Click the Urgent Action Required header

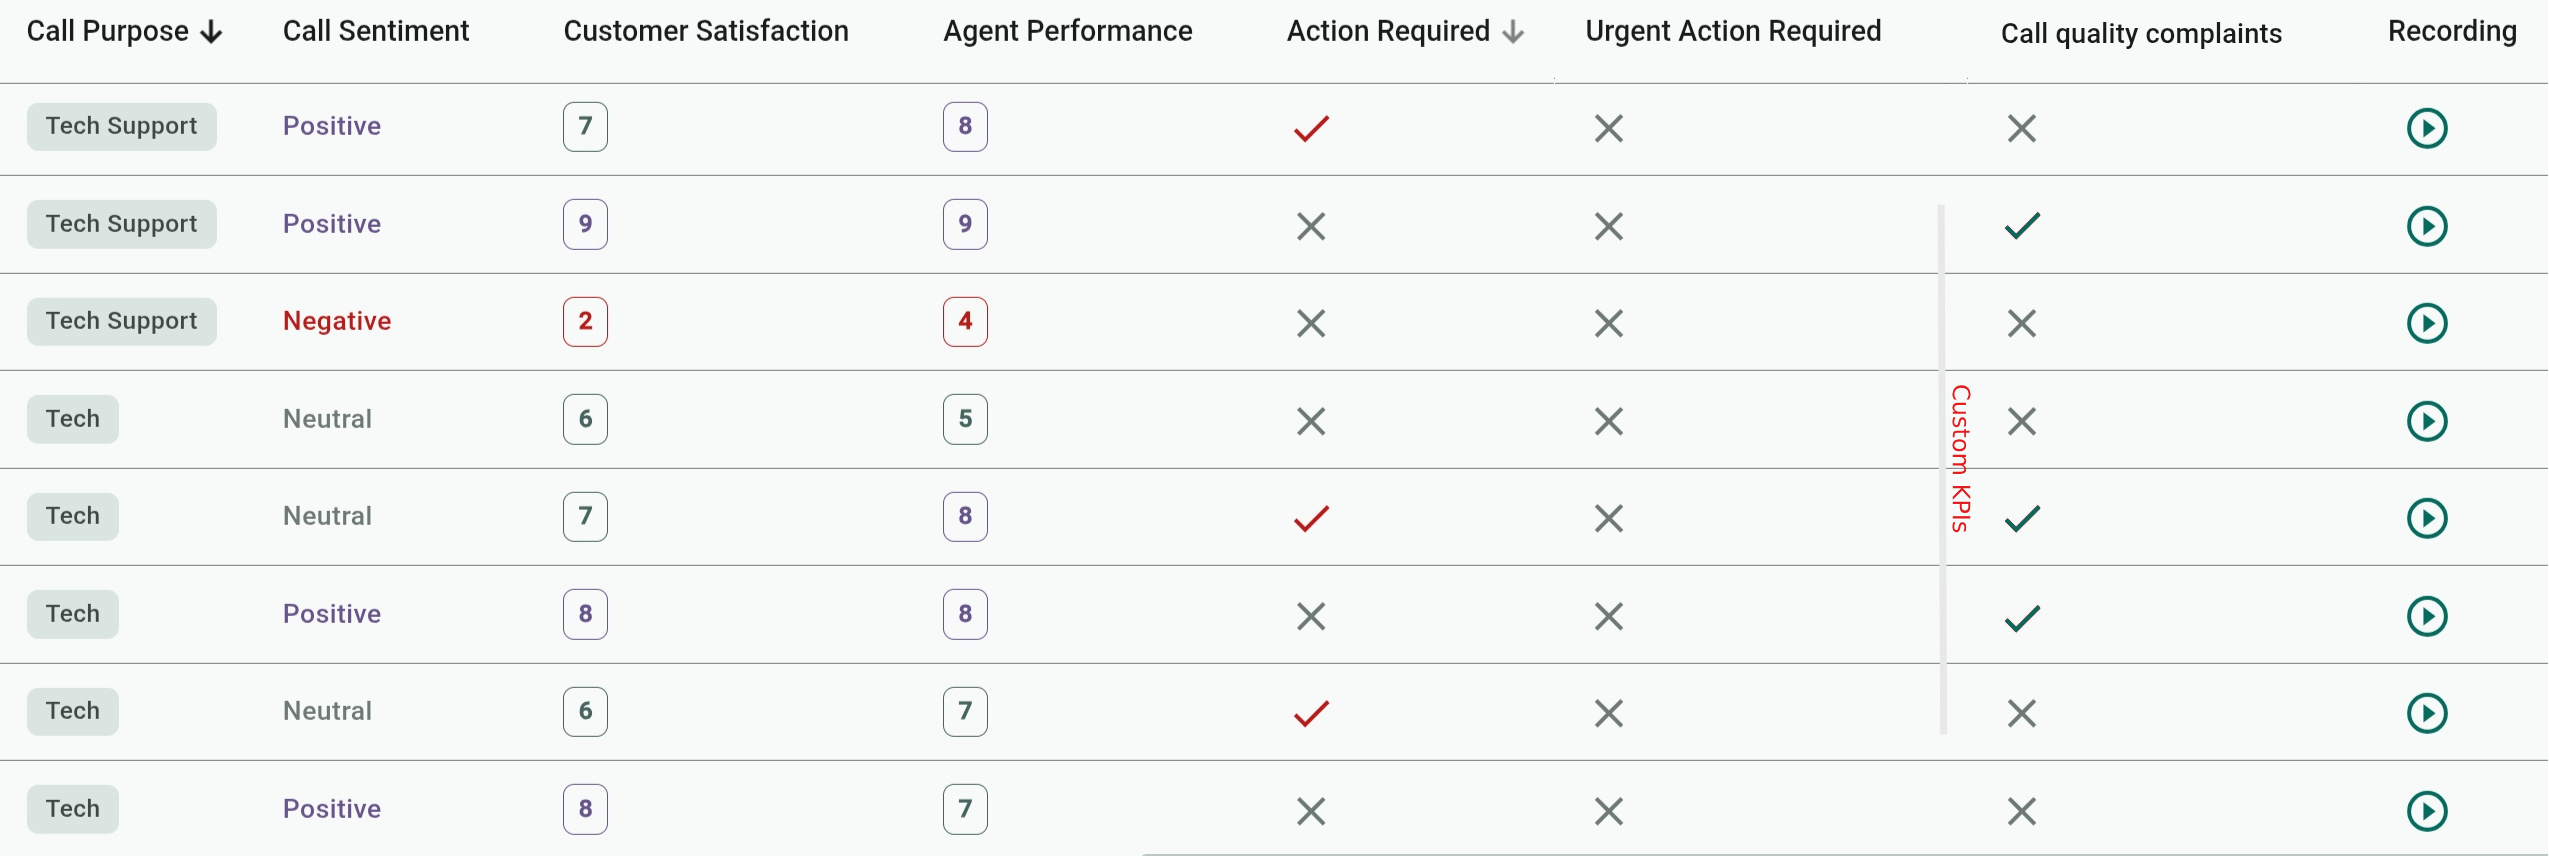(x=1732, y=32)
